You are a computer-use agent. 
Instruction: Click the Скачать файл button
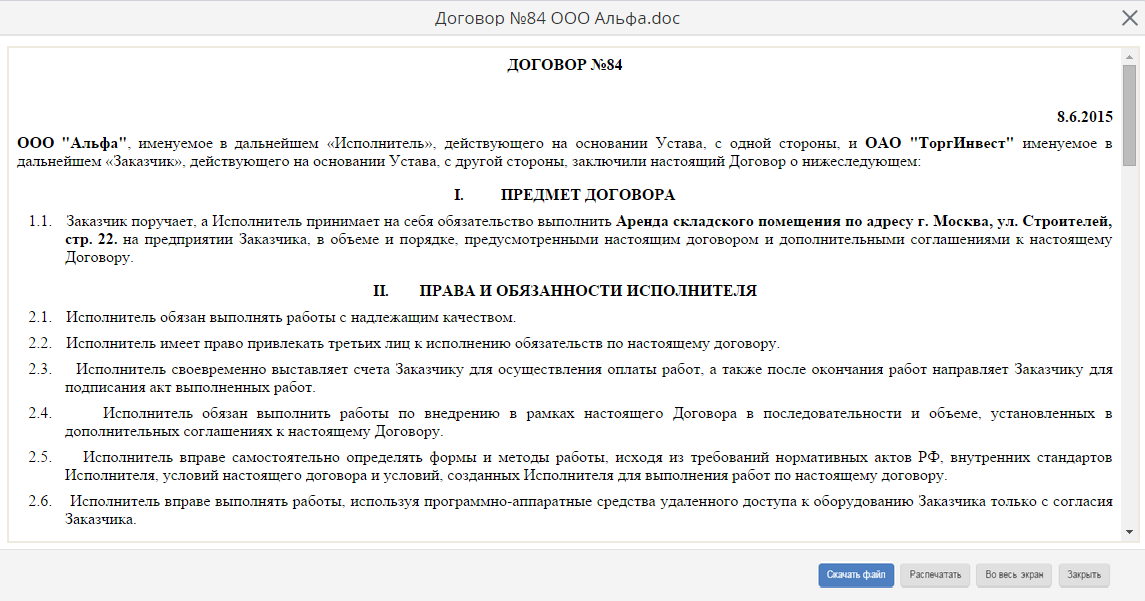coord(856,575)
